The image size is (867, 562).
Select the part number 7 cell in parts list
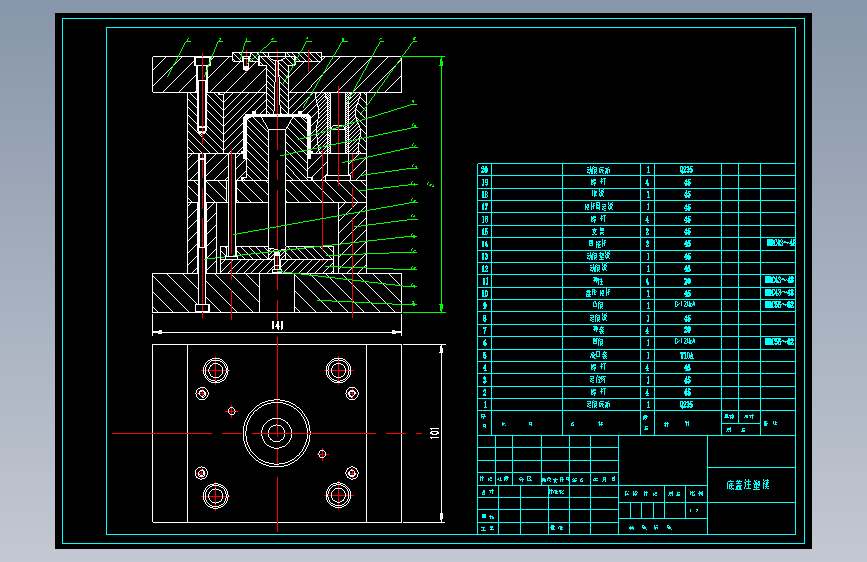484,330
